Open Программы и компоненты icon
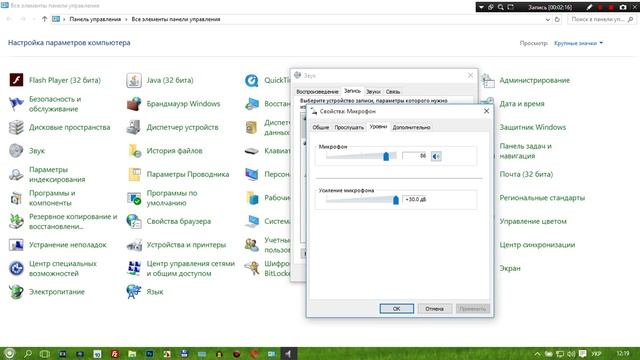640x360 pixels. coord(16,198)
